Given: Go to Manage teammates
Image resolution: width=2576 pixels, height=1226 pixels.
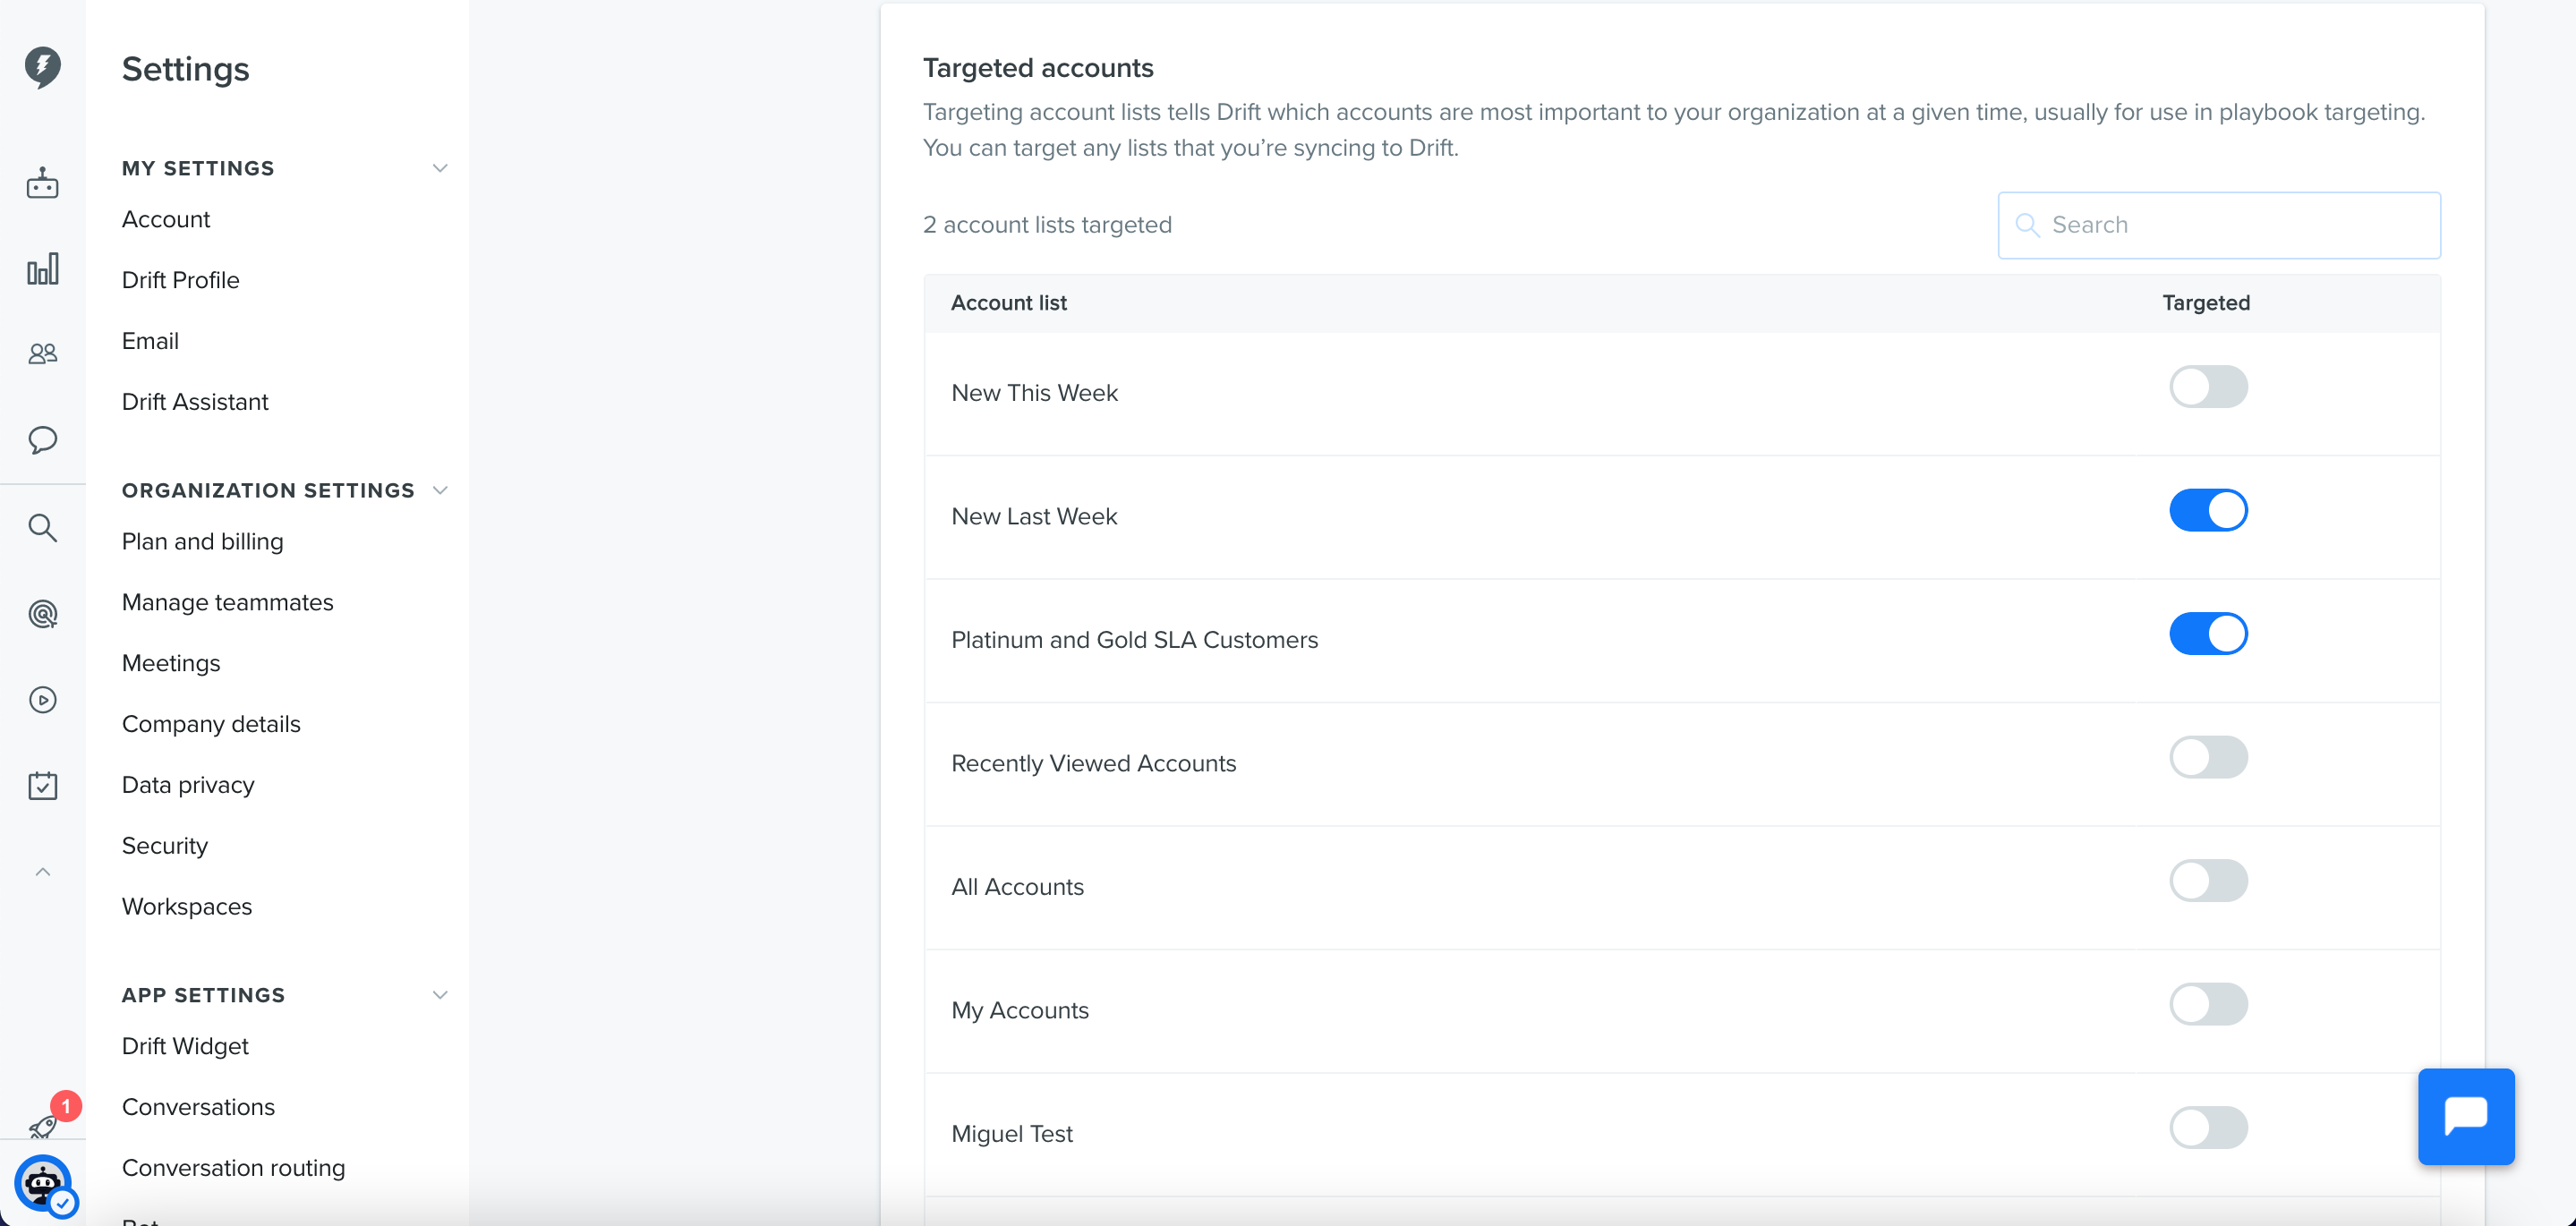Looking at the screenshot, I should tap(228, 602).
